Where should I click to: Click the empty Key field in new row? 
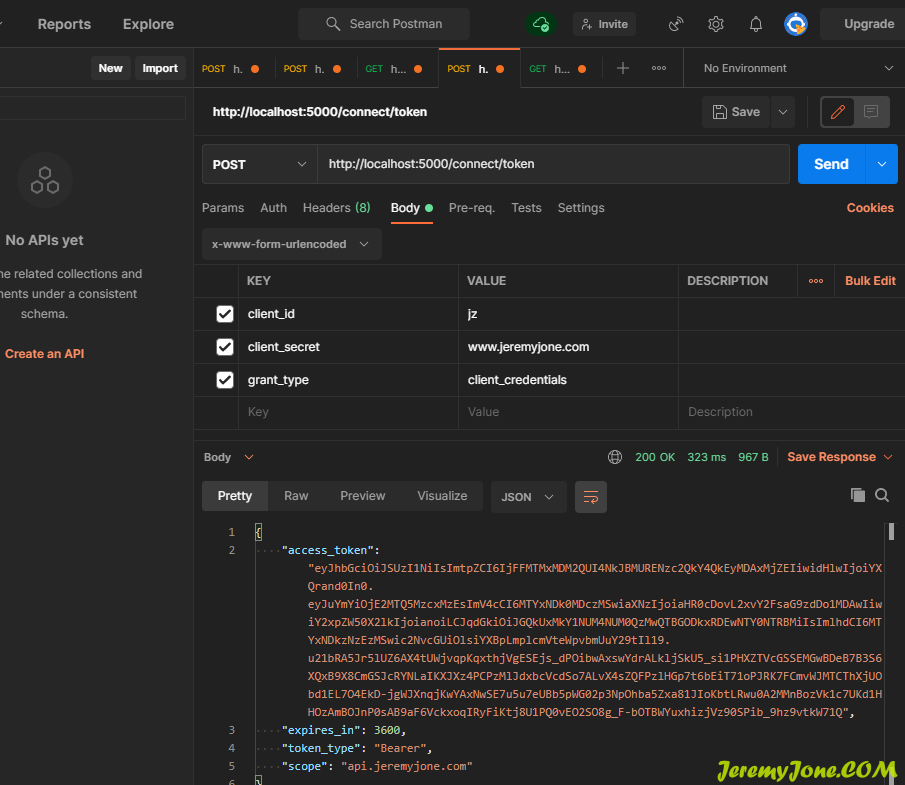(x=348, y=412)
